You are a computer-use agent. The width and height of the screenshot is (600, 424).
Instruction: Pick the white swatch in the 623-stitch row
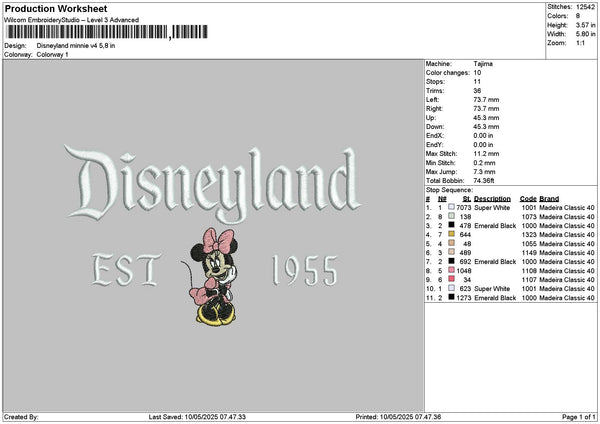pyautogui.click(x=452, y=288)
